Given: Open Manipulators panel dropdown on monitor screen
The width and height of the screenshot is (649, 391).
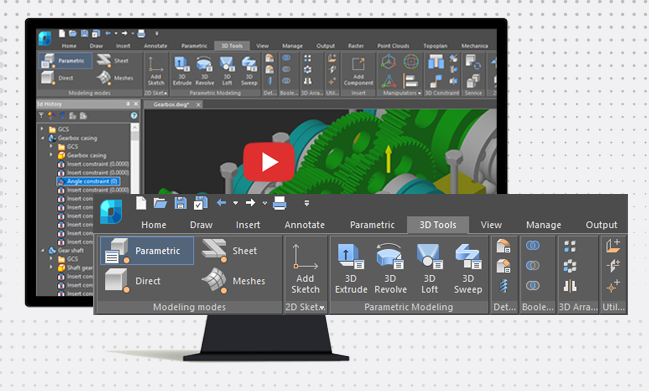Looking at the screenshot, I should click(x=419, y=94).
